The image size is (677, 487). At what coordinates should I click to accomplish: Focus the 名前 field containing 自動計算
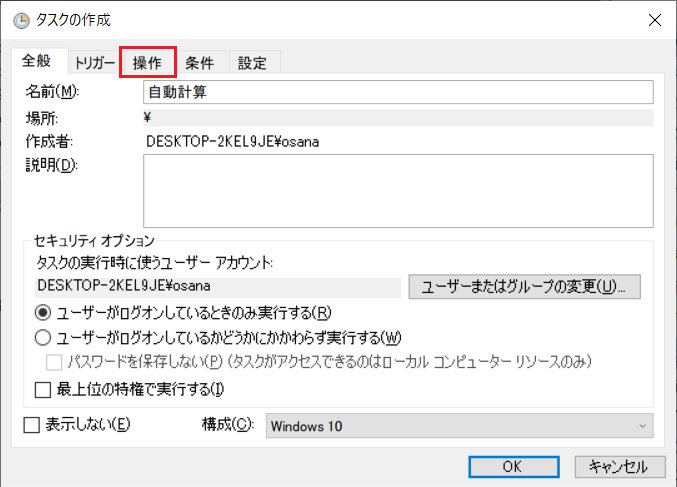point(398,92)
